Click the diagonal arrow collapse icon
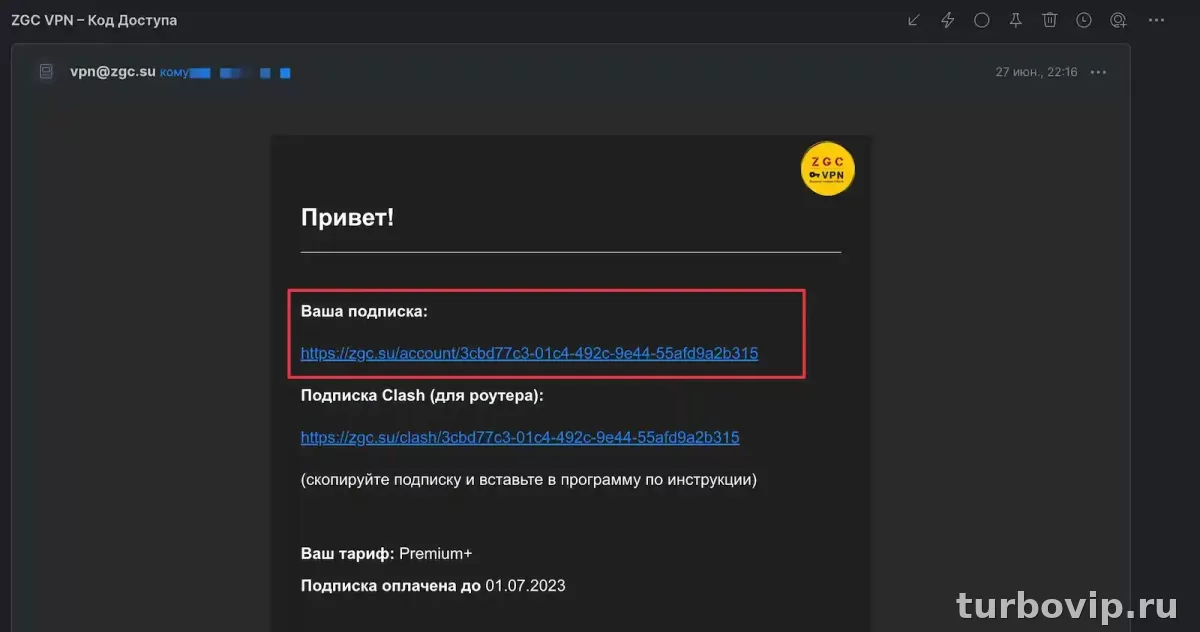1200x632 pixels. 912,19
